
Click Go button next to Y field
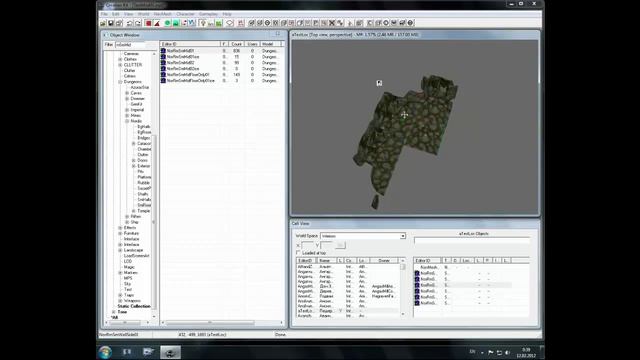tap(340, 245)
